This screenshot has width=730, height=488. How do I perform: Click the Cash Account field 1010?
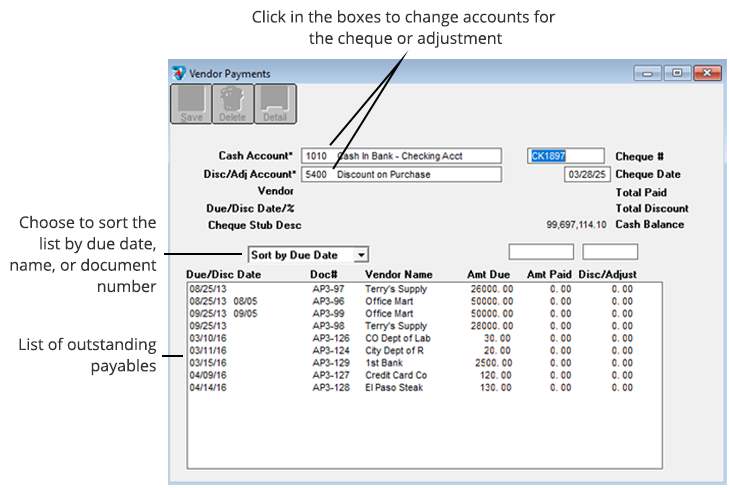coord(401,156)
